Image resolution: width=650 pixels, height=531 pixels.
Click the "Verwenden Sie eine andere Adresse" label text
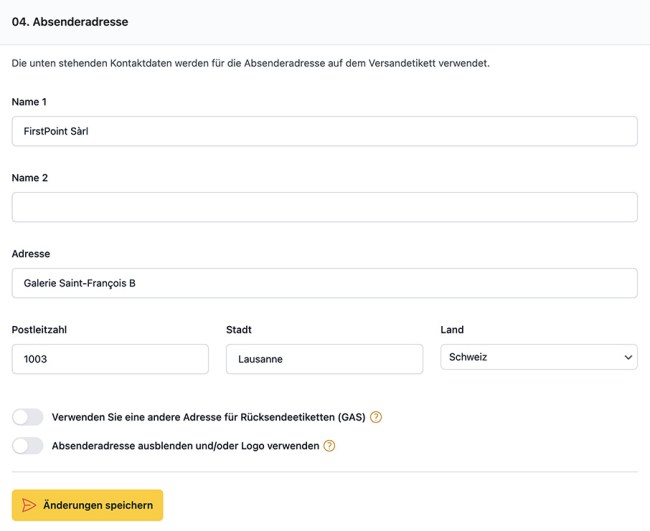(x=208, y=417)
